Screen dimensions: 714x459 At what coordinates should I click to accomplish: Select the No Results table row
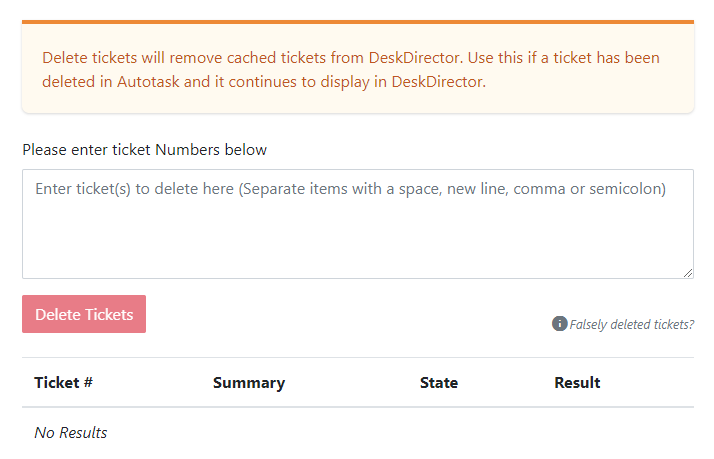(x=358, y=433)
